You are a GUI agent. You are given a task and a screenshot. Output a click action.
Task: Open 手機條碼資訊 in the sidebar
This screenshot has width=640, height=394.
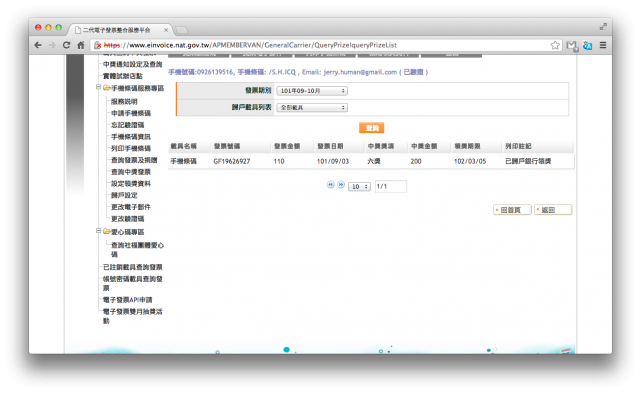pos(131,137)
